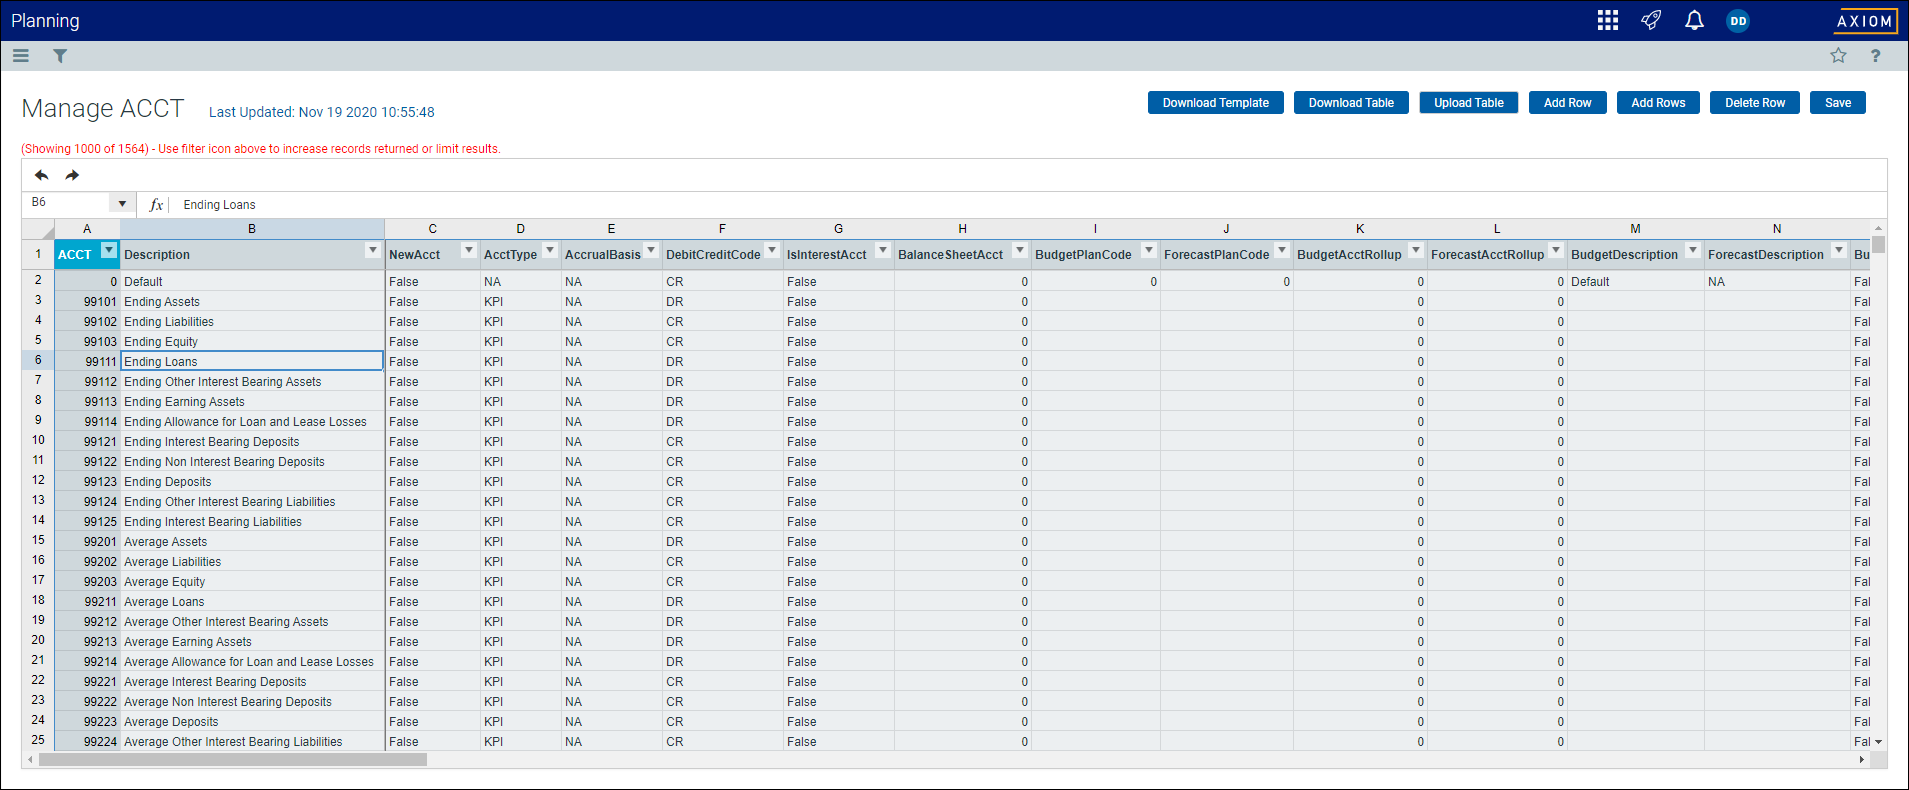Click Add Row button
The width and height of the screenshot is (1909, 790).
pyautogui.click(x=1567, y=103)
